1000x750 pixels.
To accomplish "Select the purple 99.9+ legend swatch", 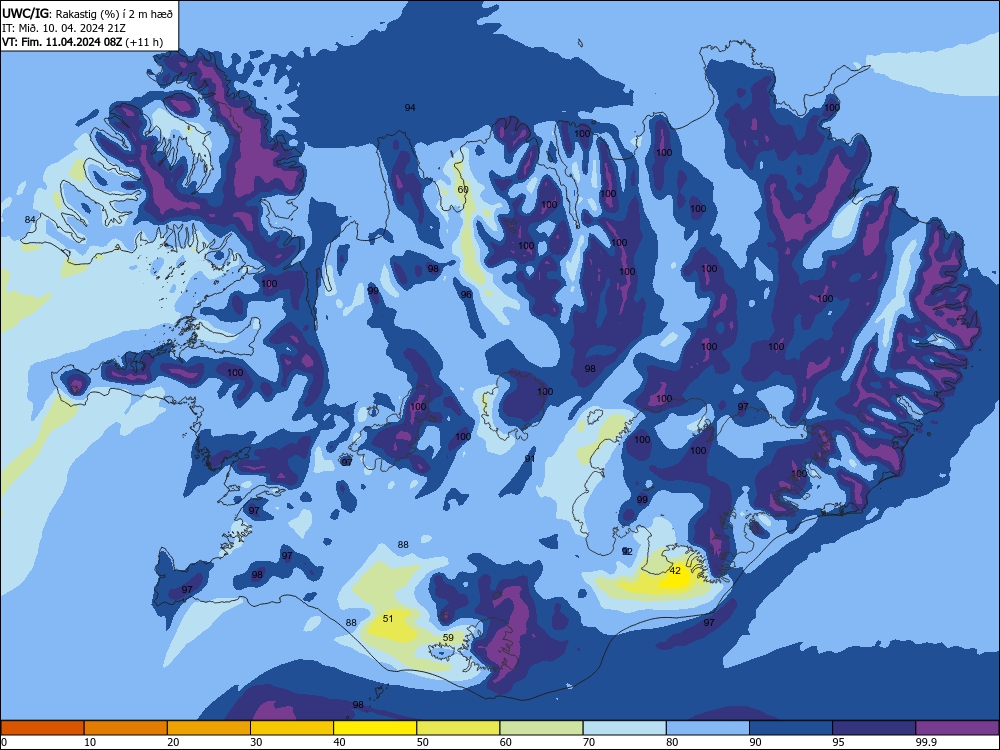I will (957, 728).
